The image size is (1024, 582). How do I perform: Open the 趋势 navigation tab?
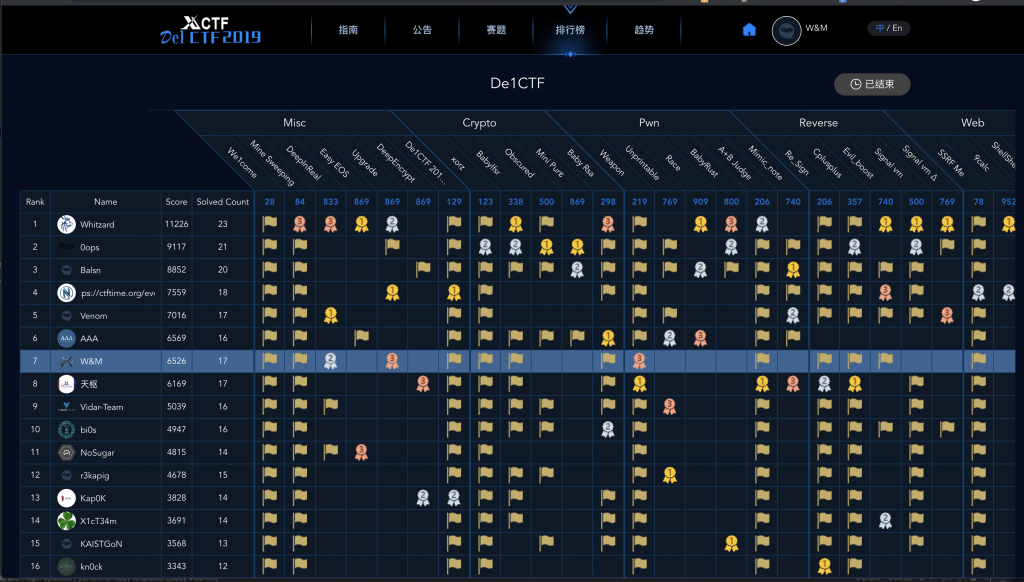pyautogui.click(x=644, y=29)
